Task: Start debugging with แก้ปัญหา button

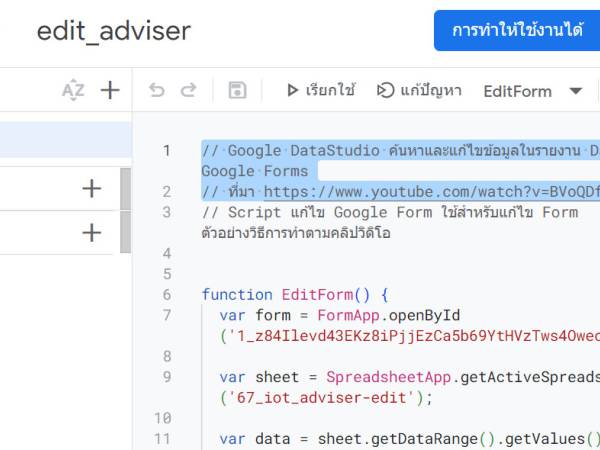Action: pyautogui.click(x=419, y=91)
